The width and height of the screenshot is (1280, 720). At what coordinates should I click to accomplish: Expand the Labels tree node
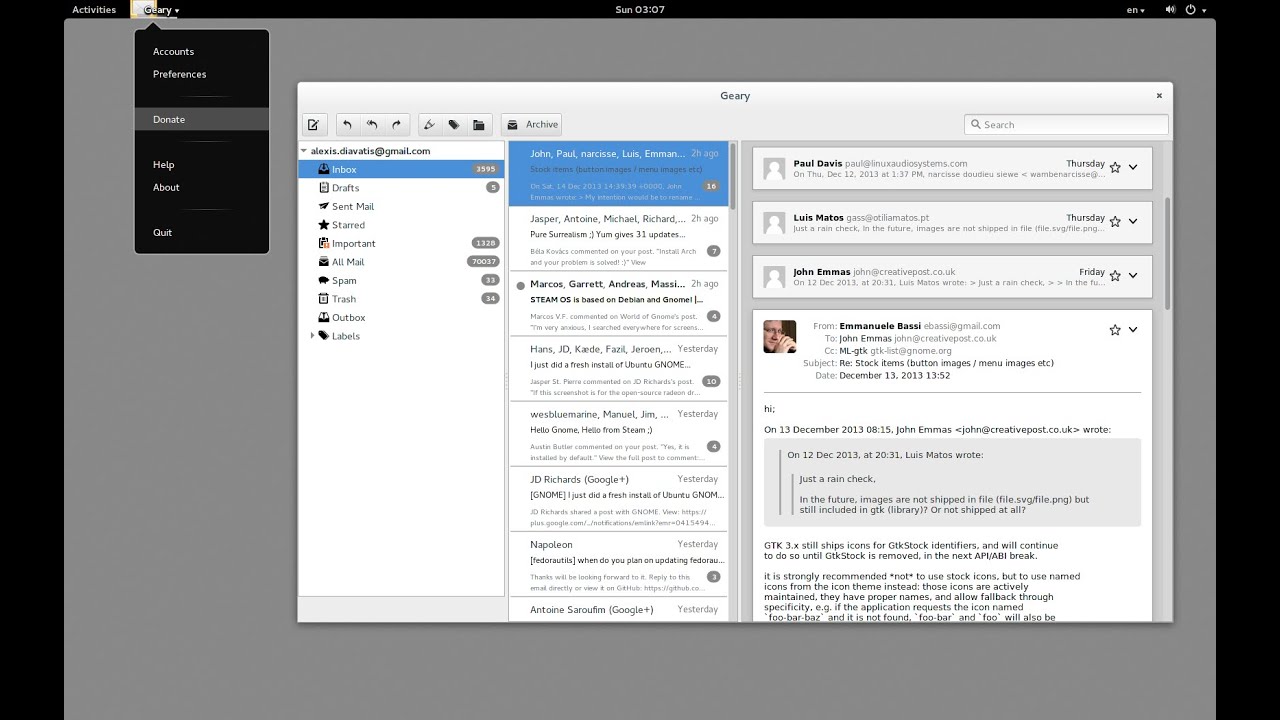click(312, 336)
